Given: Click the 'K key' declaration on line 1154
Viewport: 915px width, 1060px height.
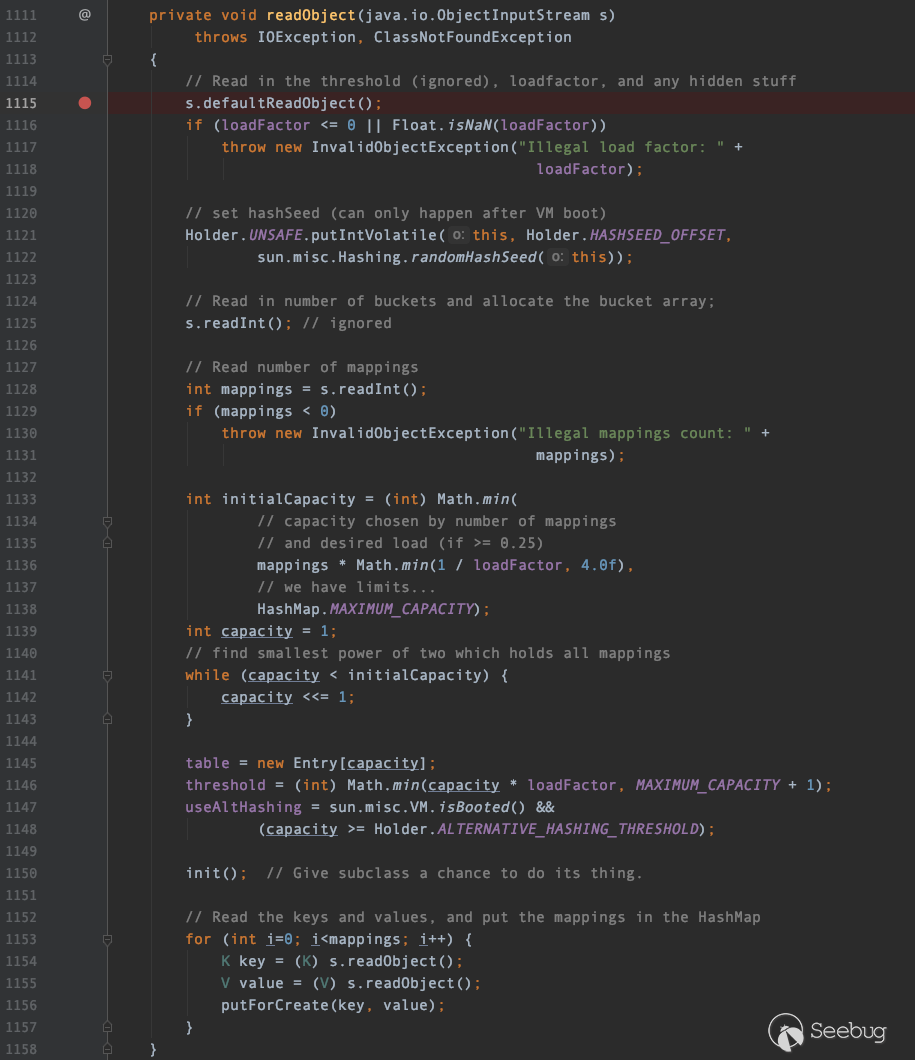Looking at the screenshot, I should 243,961.
